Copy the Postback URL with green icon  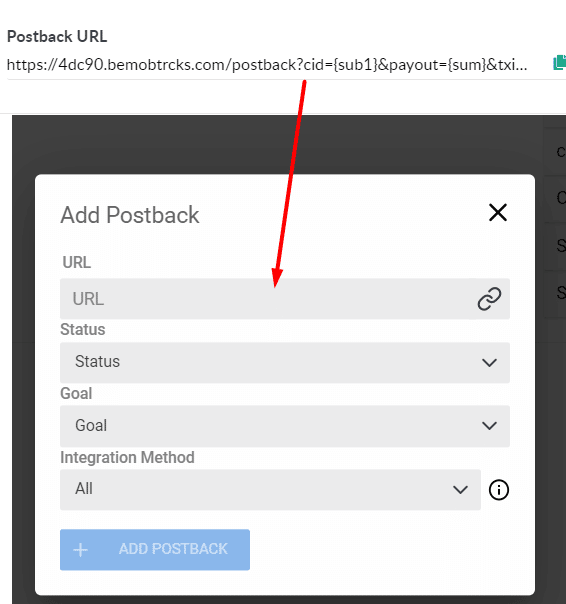(x=559, y=63)
